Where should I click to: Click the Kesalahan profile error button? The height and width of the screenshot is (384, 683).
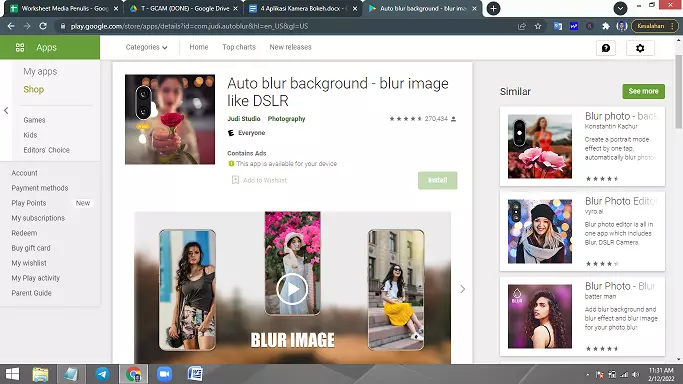tap(654, 26)
